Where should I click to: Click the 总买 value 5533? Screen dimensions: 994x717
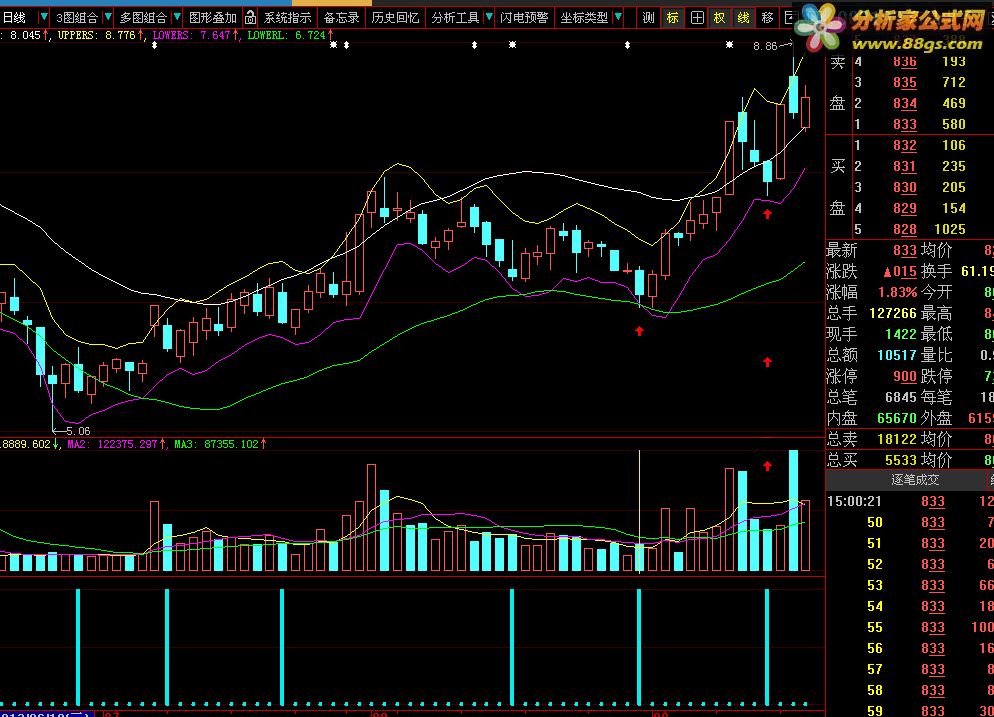coord(901,460)
